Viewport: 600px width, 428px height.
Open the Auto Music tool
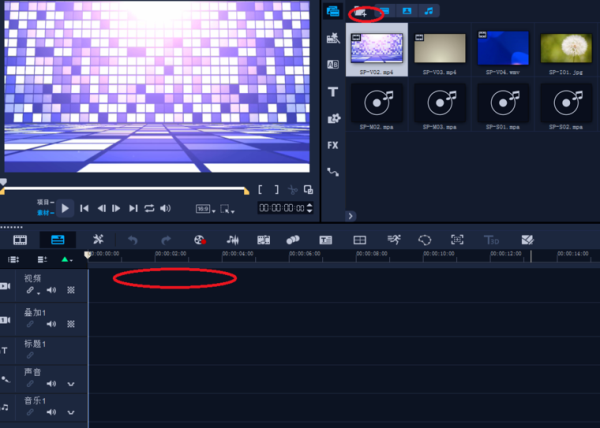tap(264, 240)
